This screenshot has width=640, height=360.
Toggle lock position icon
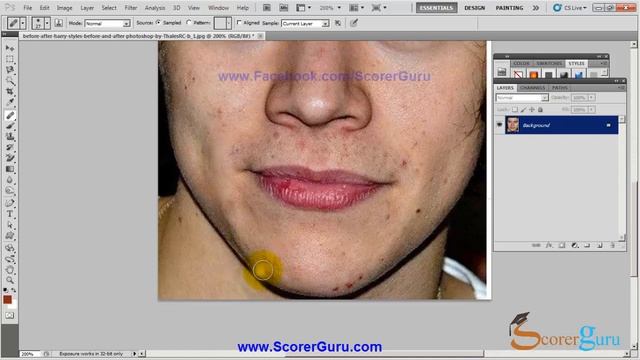[532, 109]
